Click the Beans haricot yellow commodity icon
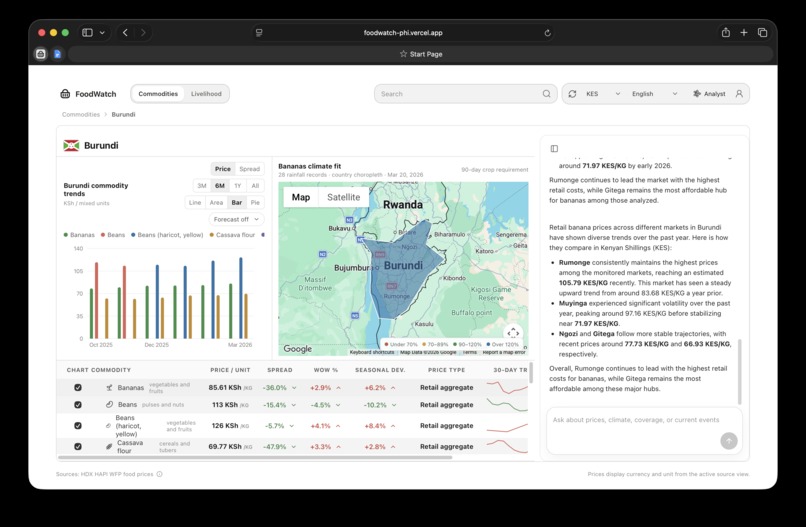806x527 pixels. click(108, 426)
